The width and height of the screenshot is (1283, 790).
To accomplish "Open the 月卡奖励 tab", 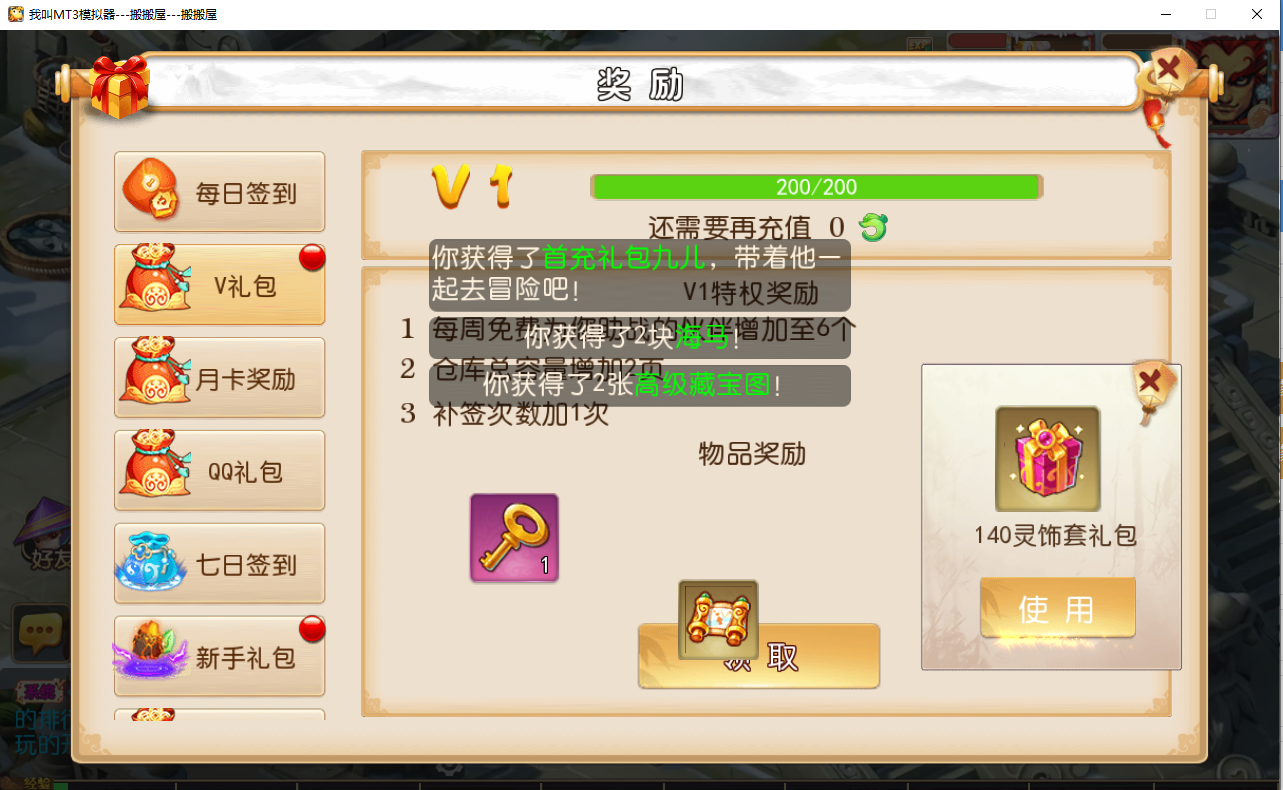I will coord(220,378).
